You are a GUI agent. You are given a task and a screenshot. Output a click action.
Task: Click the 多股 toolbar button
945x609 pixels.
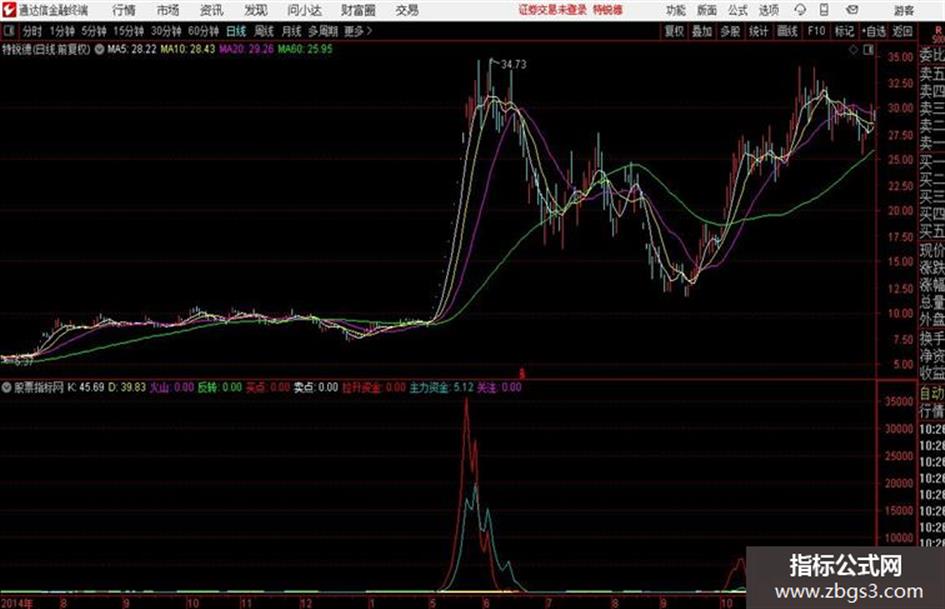point(730,31)
